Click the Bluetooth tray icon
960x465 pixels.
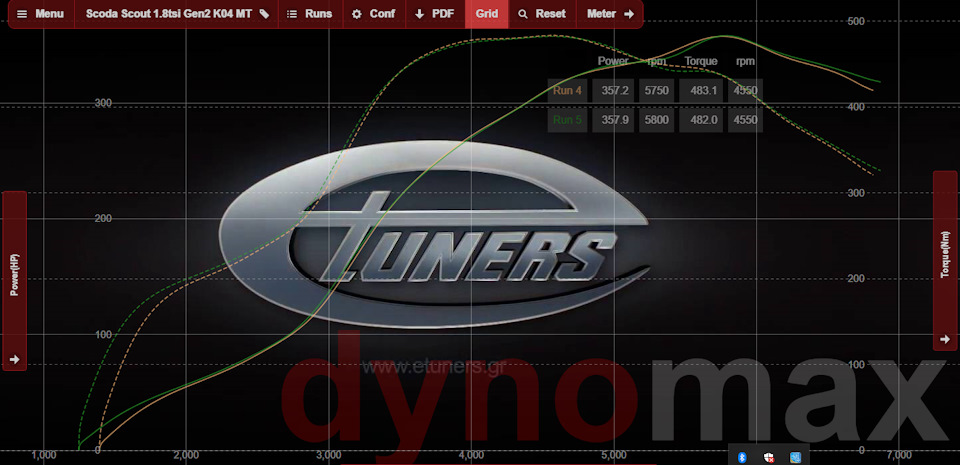point(742,458)
